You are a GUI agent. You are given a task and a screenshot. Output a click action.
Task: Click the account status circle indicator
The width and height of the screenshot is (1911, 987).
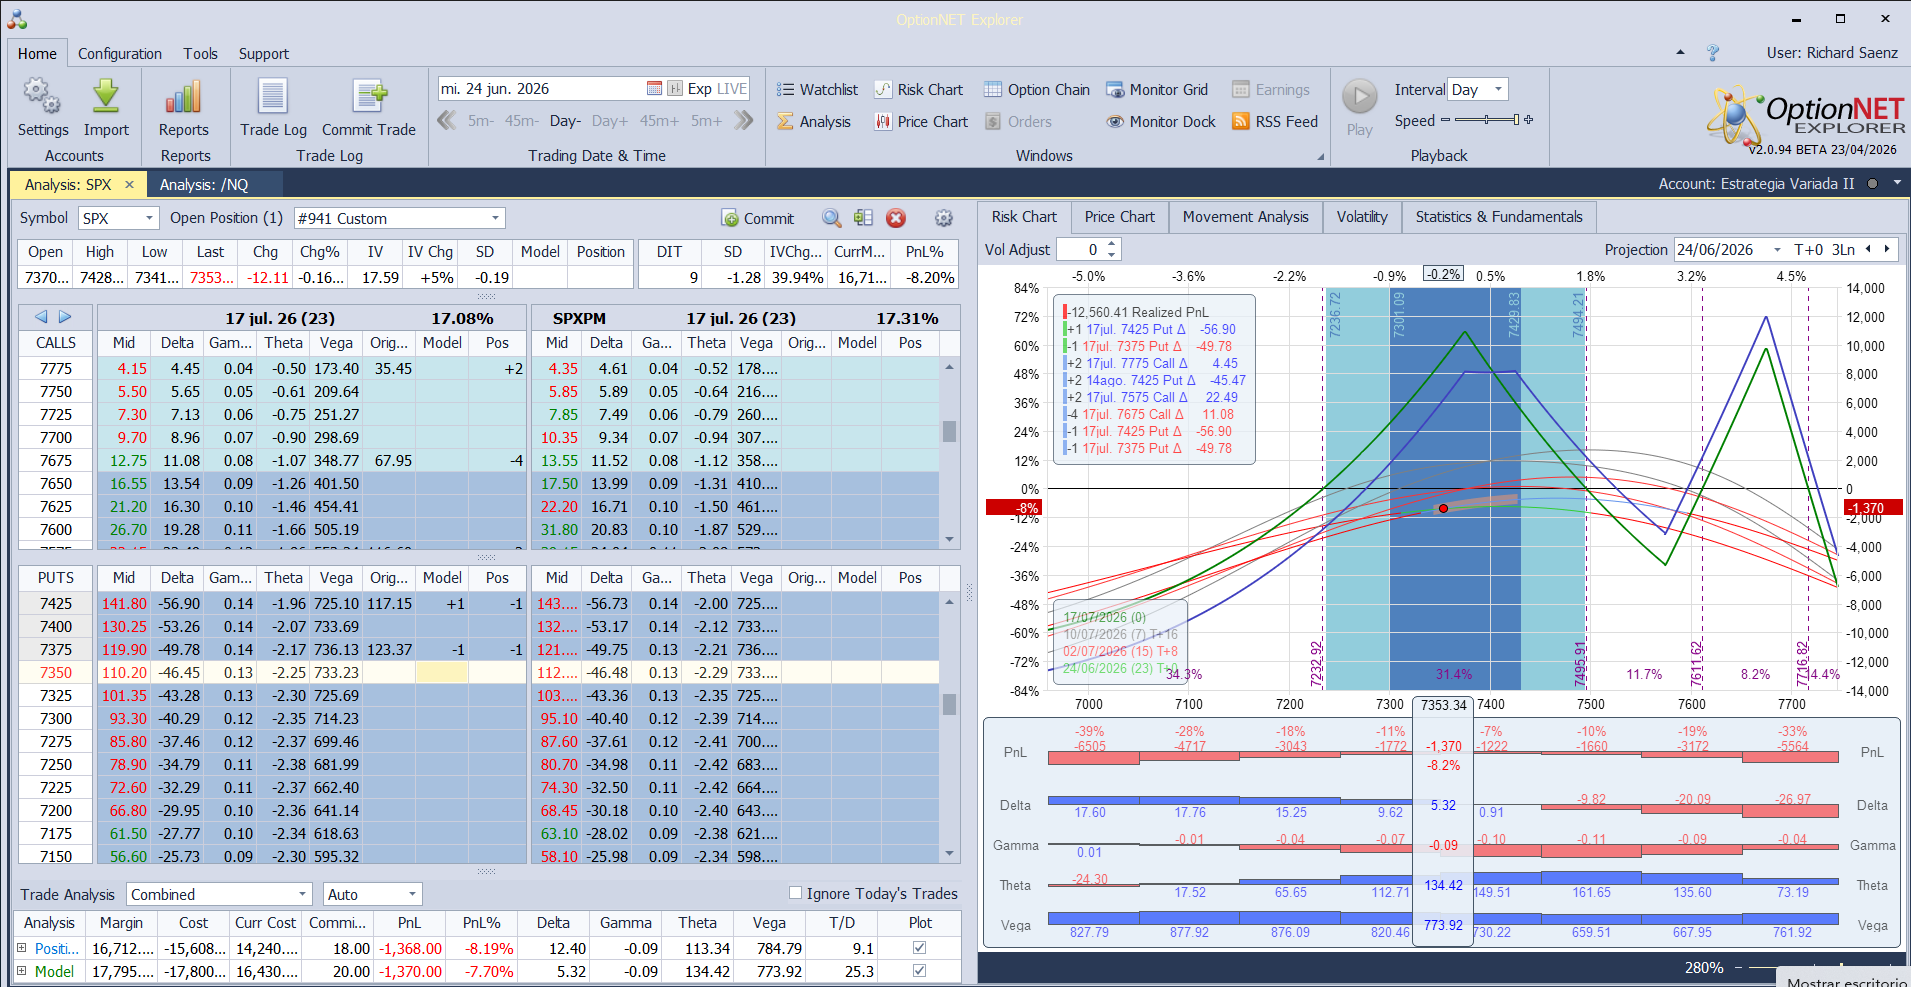pyautogui.click(x=1872, y=184)
